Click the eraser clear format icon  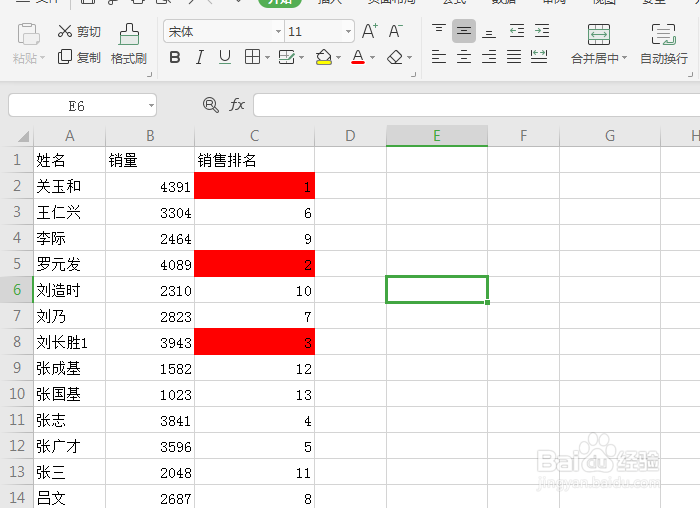395,57
